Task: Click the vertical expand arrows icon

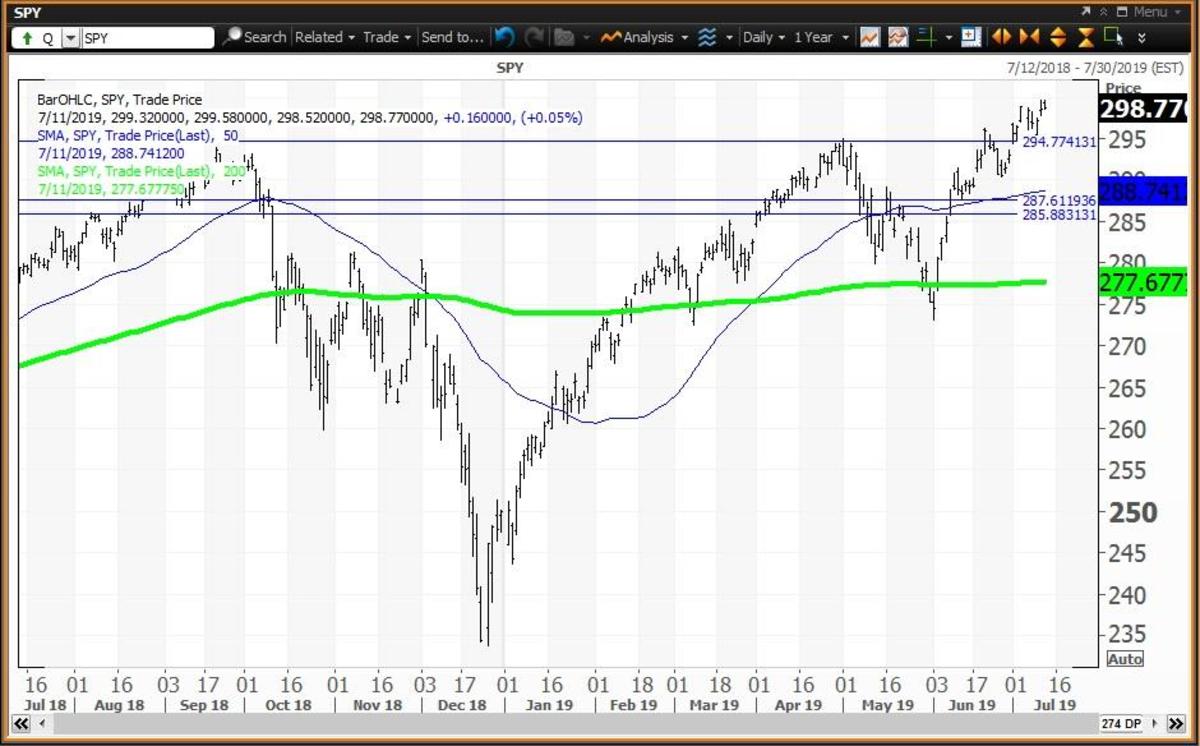Action: (x=1055, y=37)
